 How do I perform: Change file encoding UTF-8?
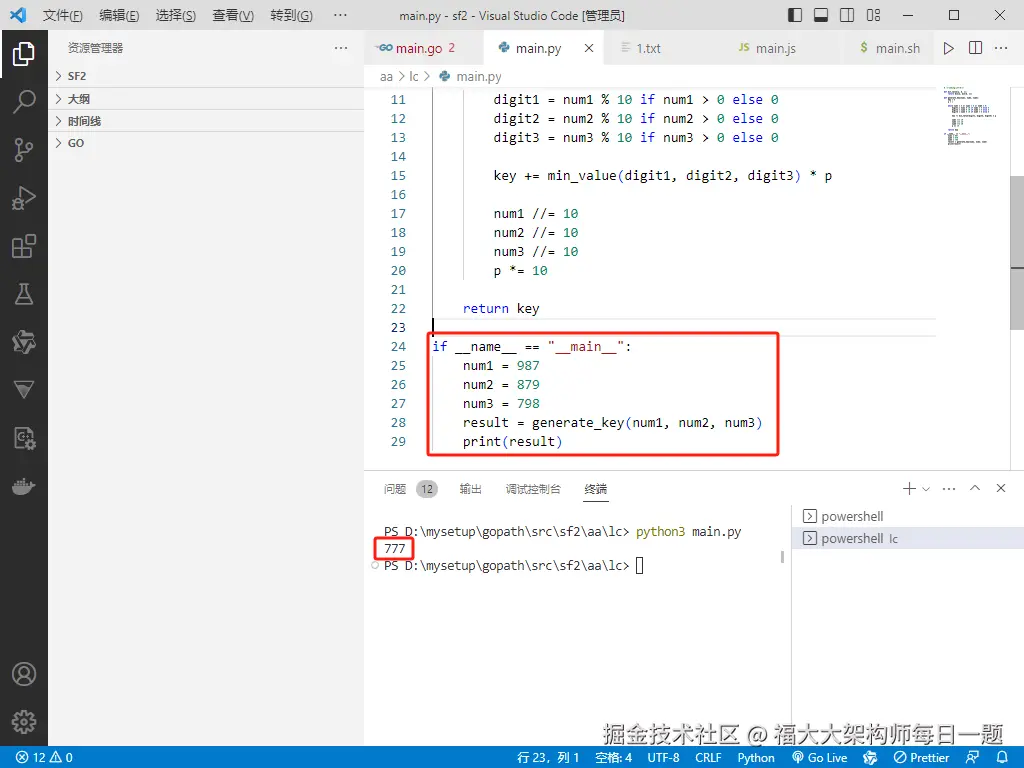(664, 758)
